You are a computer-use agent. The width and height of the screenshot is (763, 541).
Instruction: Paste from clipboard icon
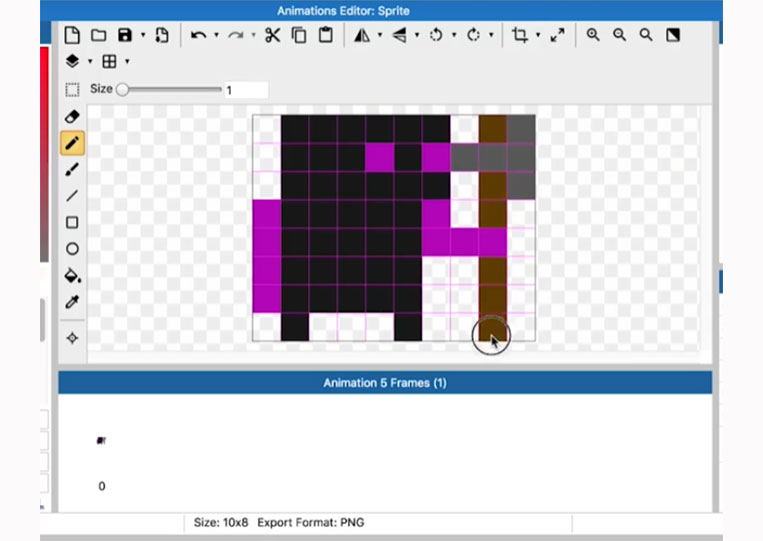coord(326,35)
